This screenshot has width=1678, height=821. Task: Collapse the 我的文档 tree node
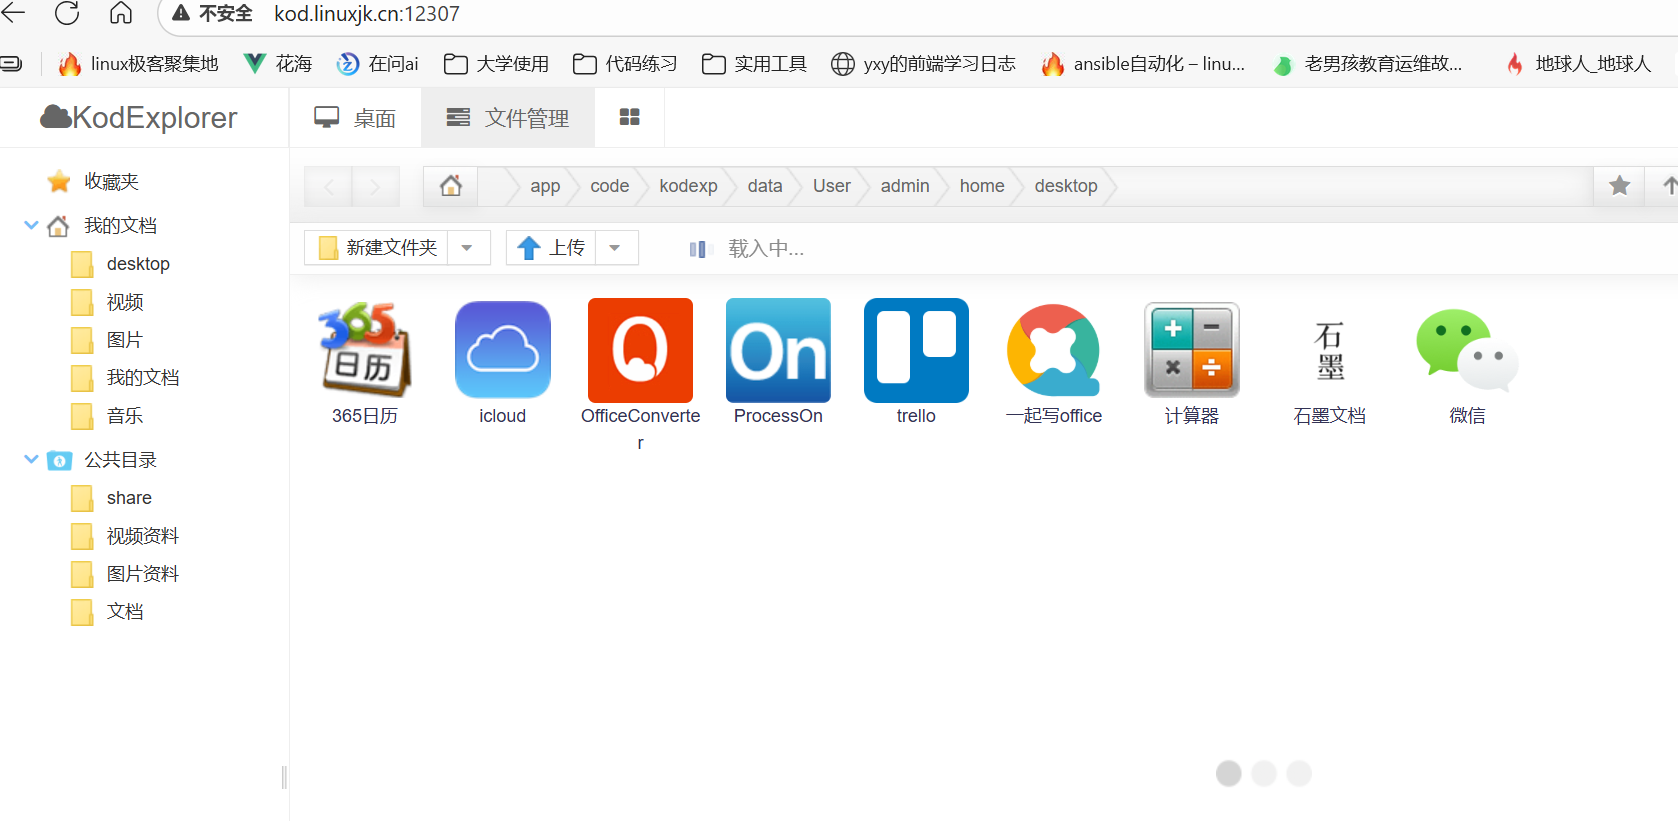[31, 225]
